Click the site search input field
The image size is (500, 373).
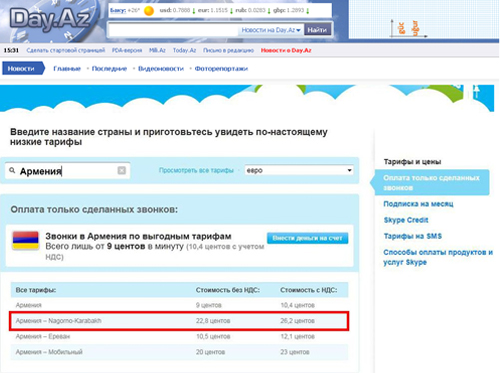[x=173, y=30]
